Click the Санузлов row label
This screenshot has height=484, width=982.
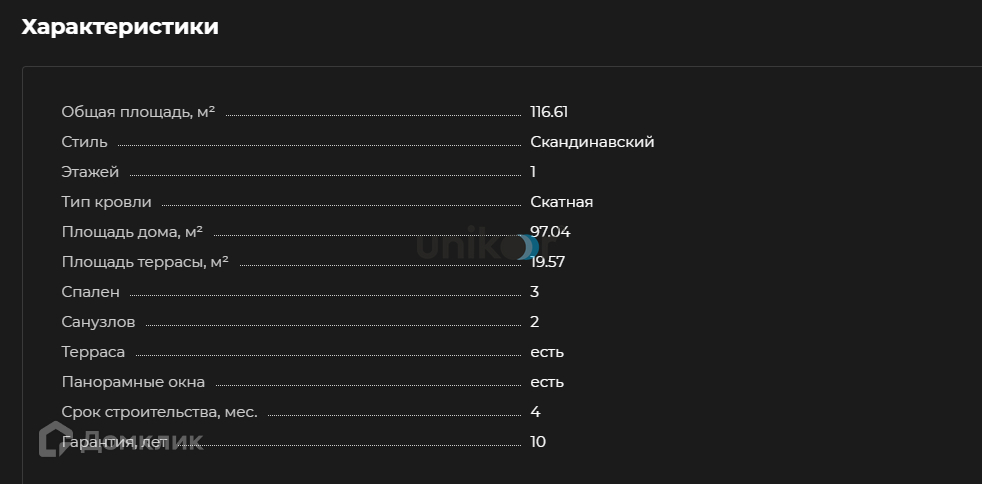98,322
